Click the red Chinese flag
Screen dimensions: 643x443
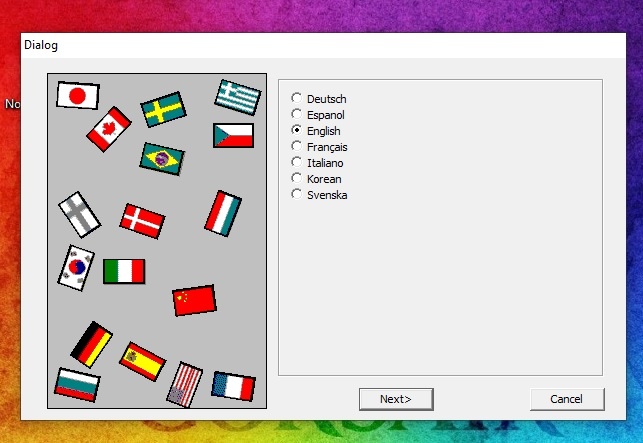click(193, 299)
